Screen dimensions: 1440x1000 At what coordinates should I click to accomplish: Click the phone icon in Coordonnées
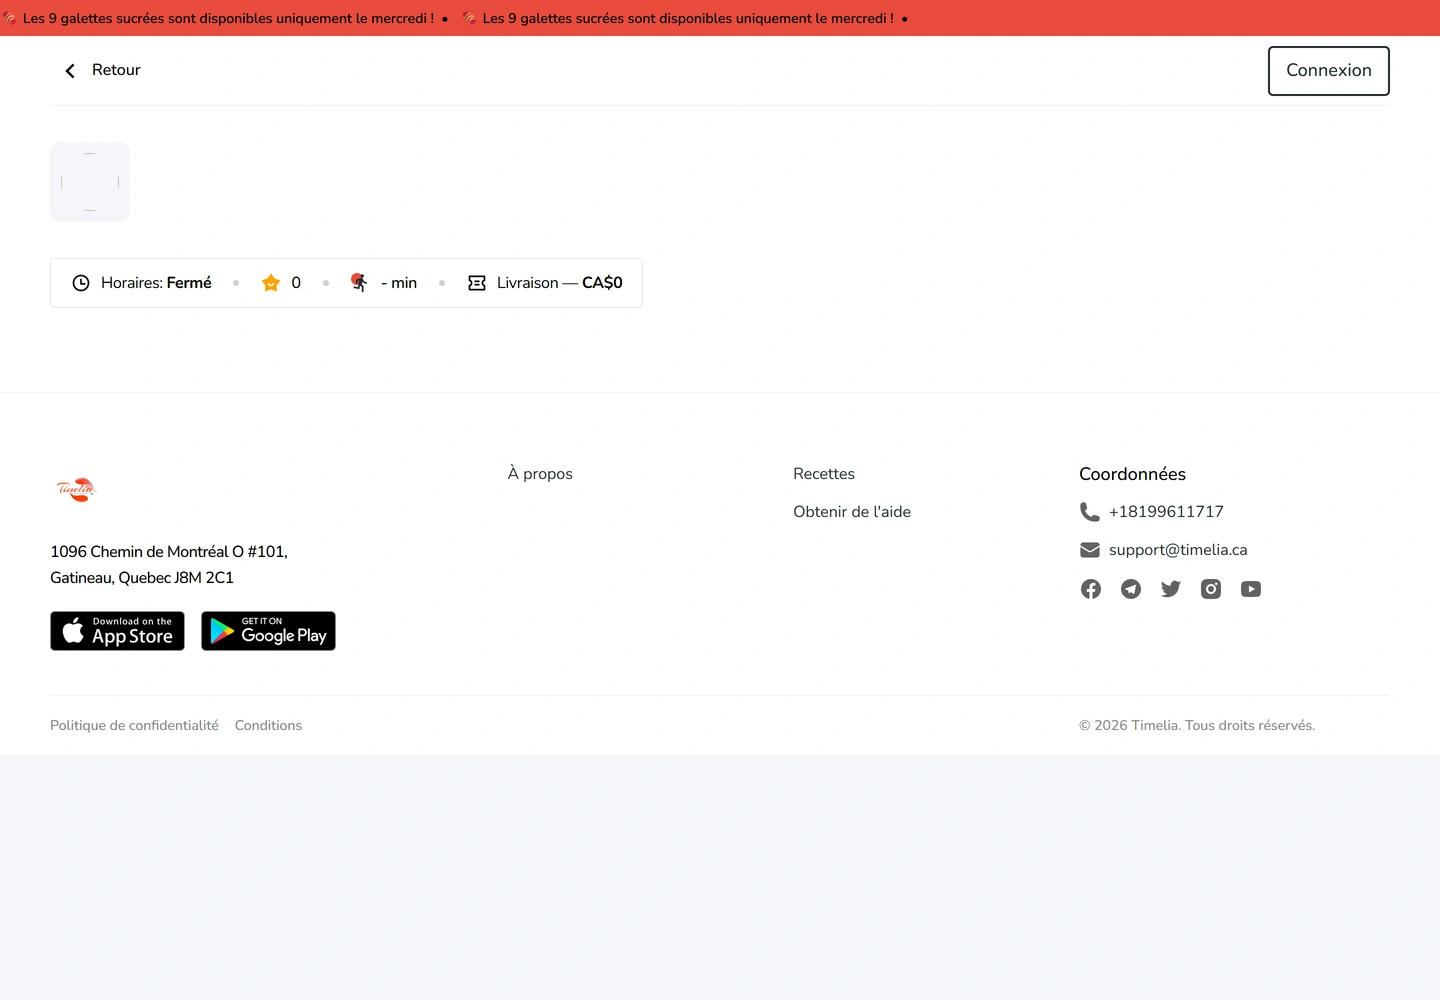(x=1090, y=512)
